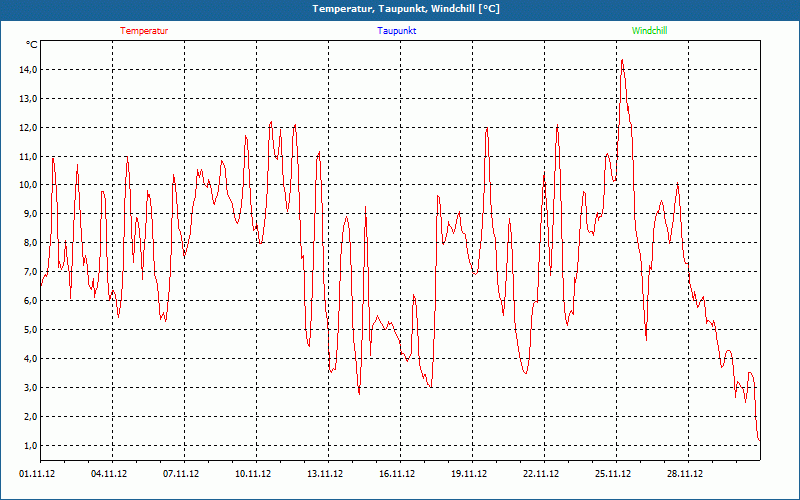Click the 14,0 y-axis value
This screenshot has height=500, width=800.
28,70
